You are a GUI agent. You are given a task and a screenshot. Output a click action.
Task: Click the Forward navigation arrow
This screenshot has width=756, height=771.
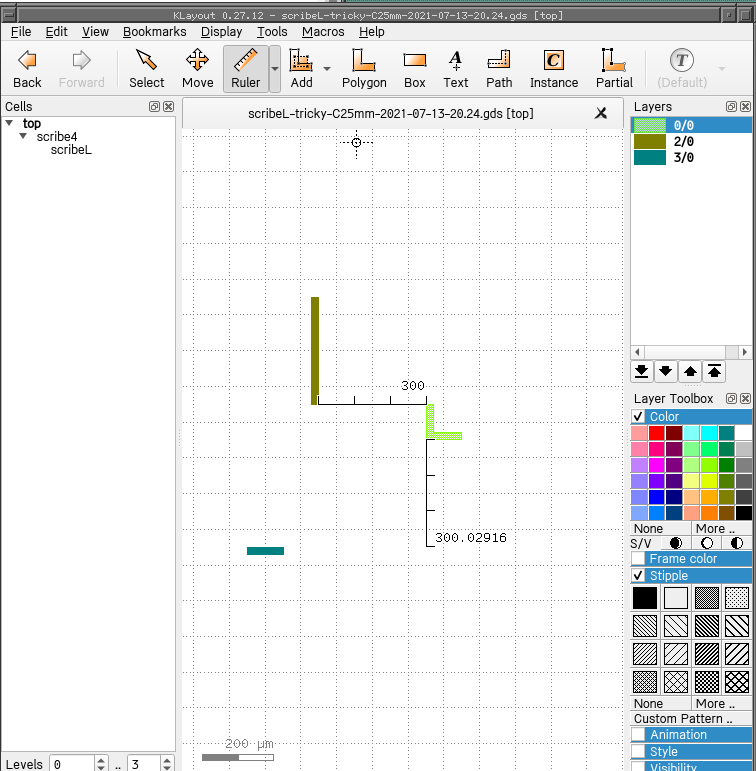81,69
